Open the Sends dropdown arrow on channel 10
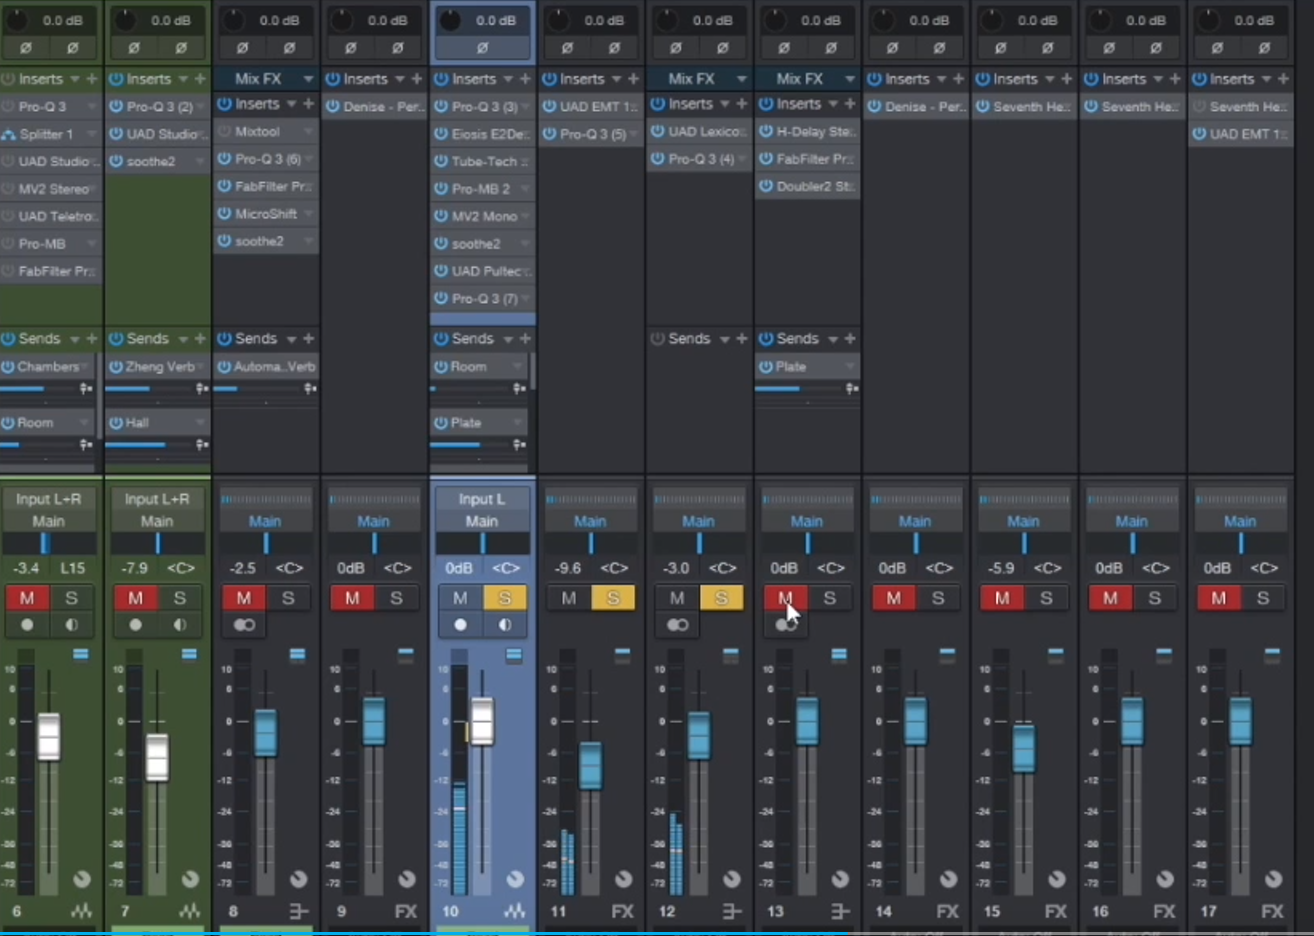This screenshot has height=936, width=1314. pyautogui.click(x=508, y=339)
